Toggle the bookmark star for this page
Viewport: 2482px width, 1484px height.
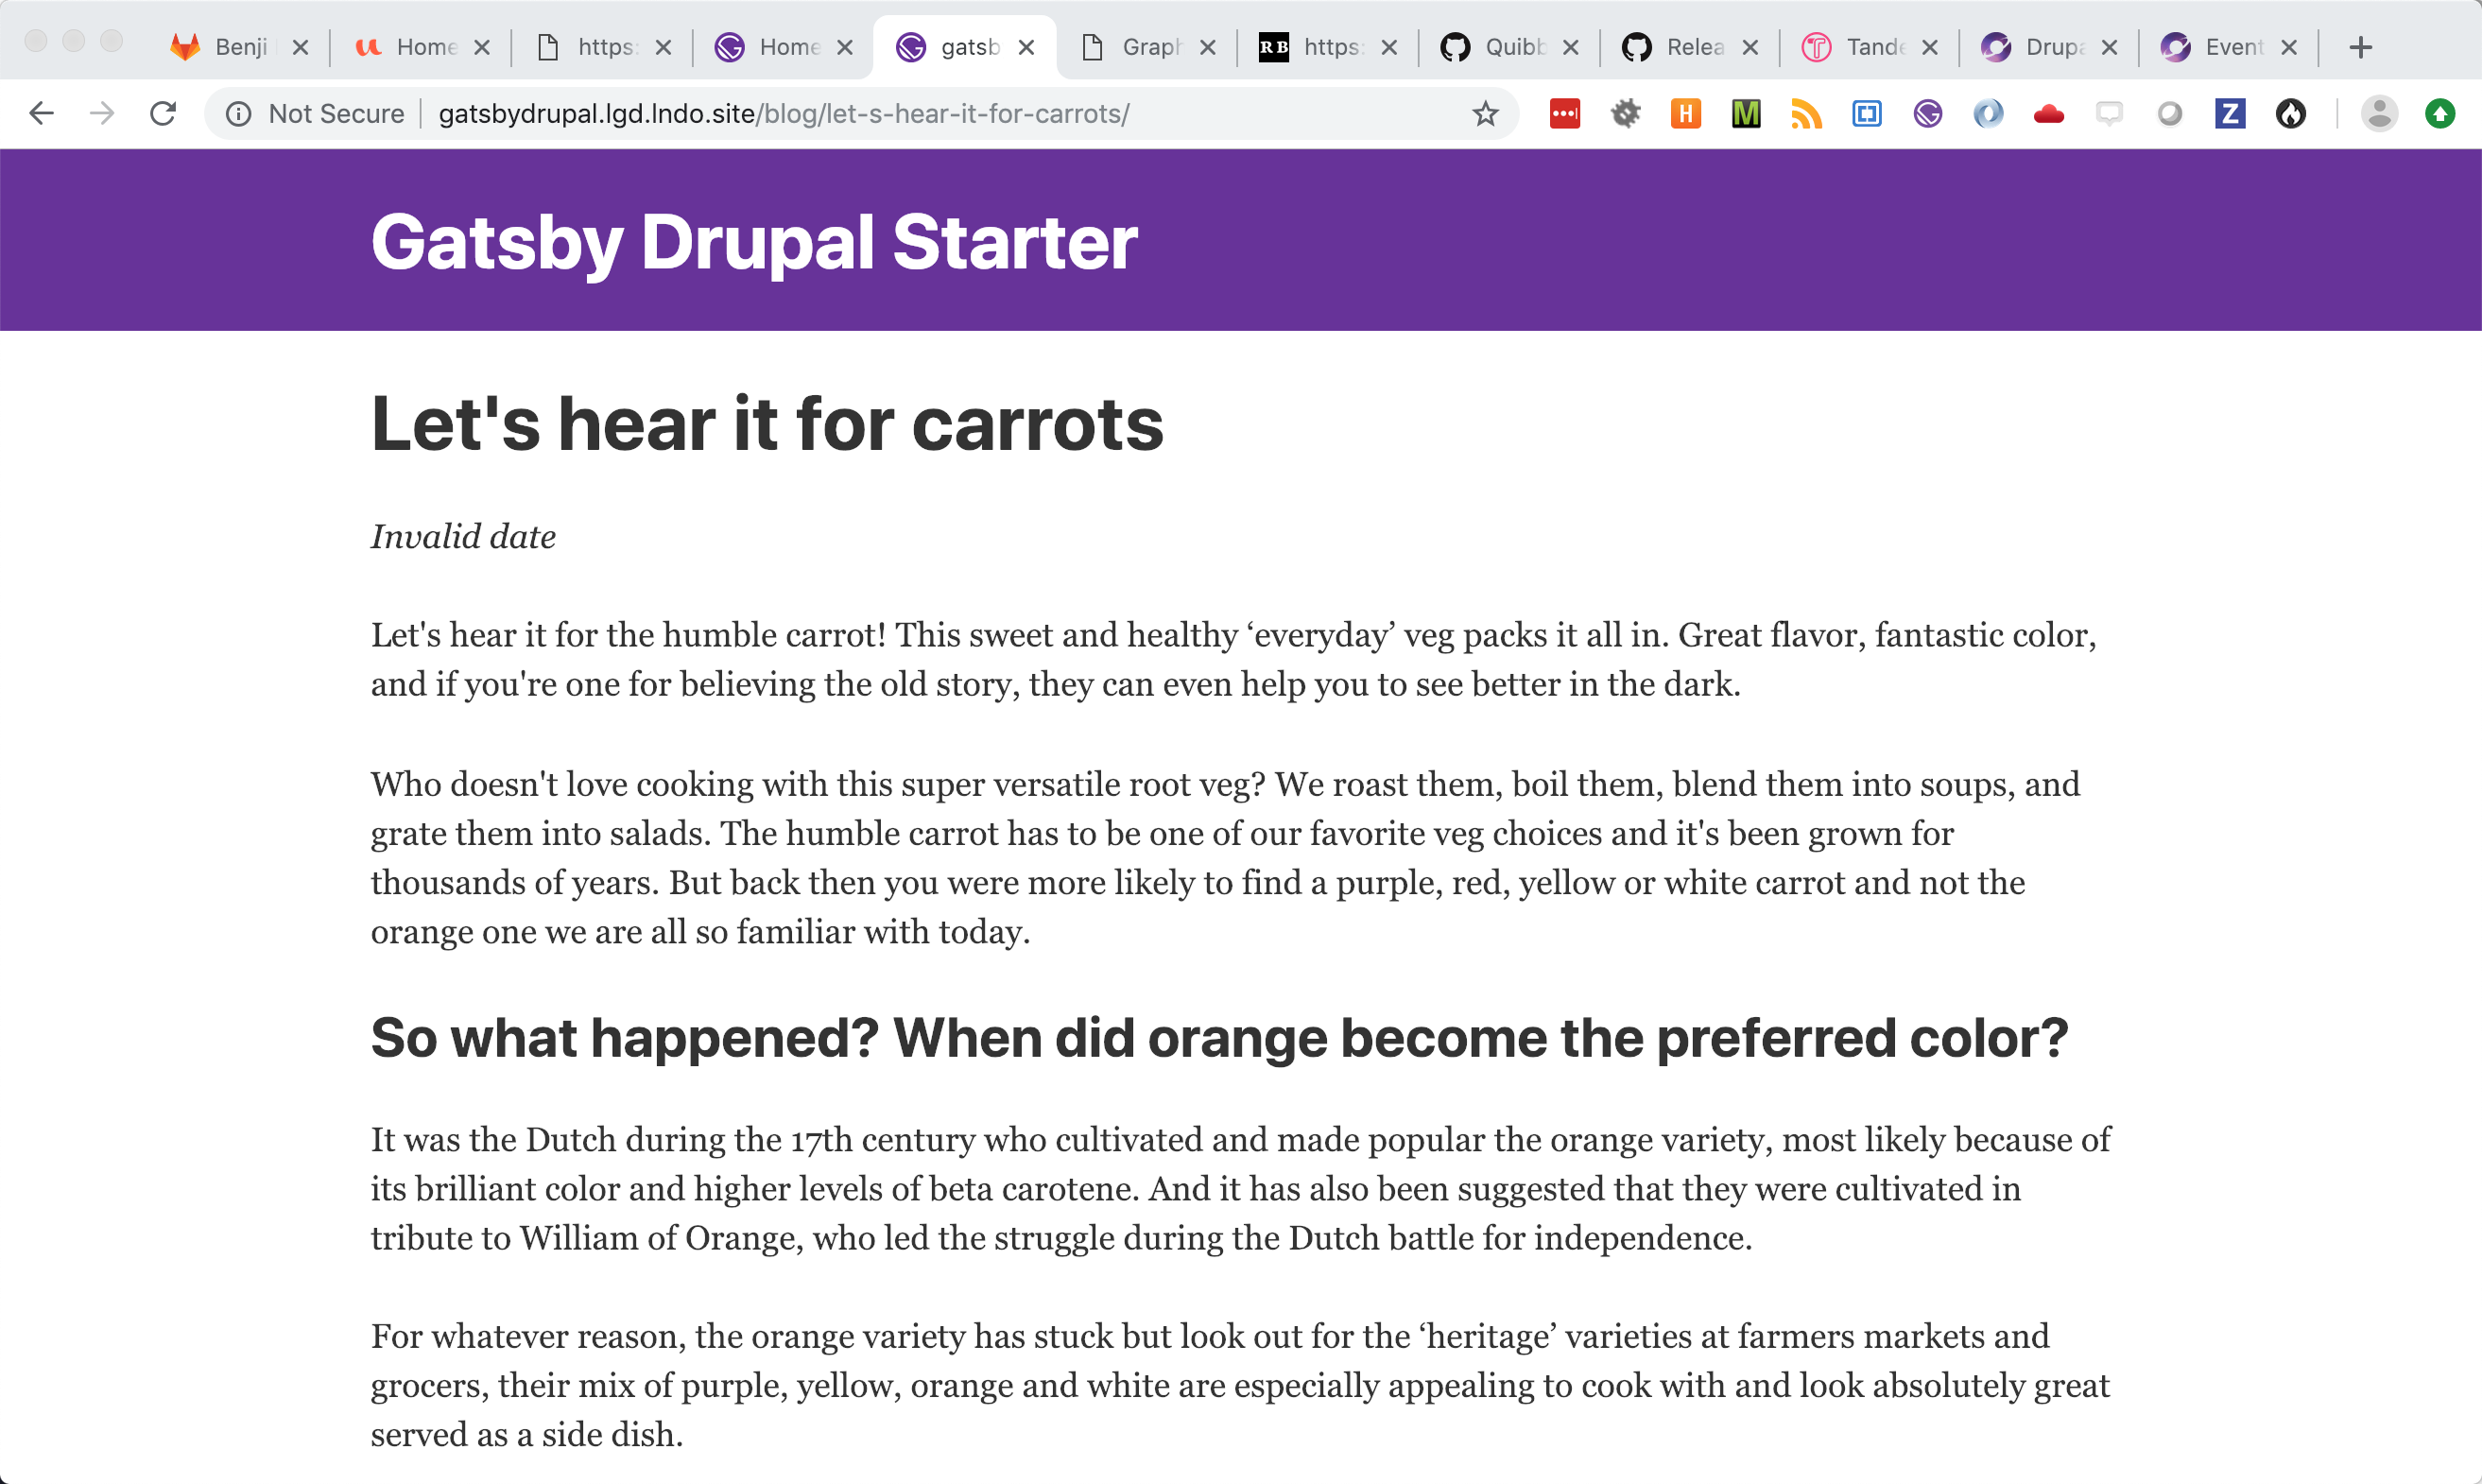(1486, 113)
